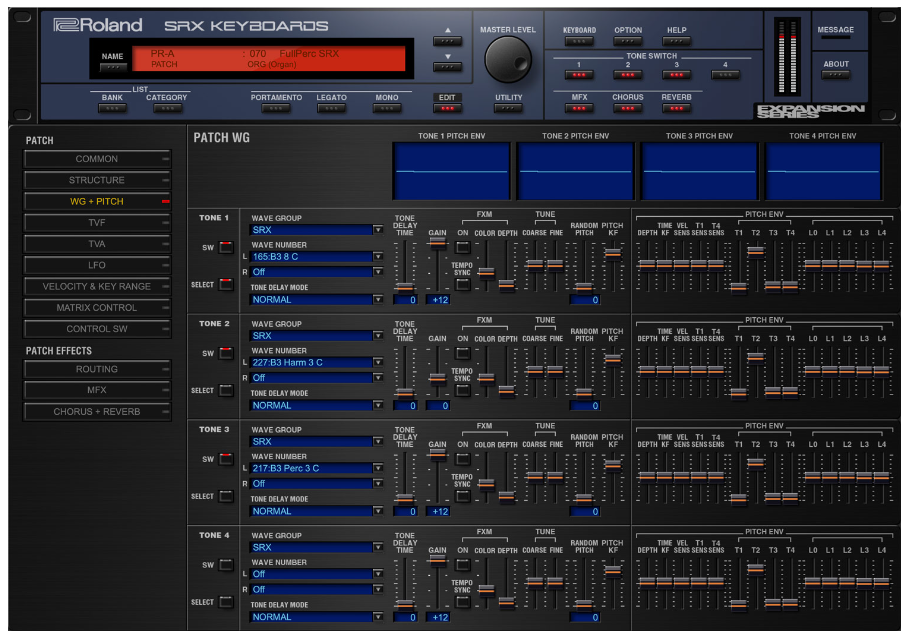Click the MASTER LEVEL knob
Viewport: 913px width, 642px height.
click(508, 60)
